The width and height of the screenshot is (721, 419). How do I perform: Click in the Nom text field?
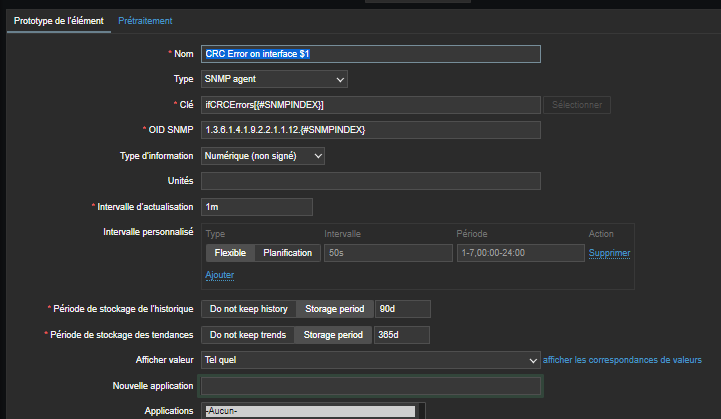pyautogui.click(x=370, y=54)
